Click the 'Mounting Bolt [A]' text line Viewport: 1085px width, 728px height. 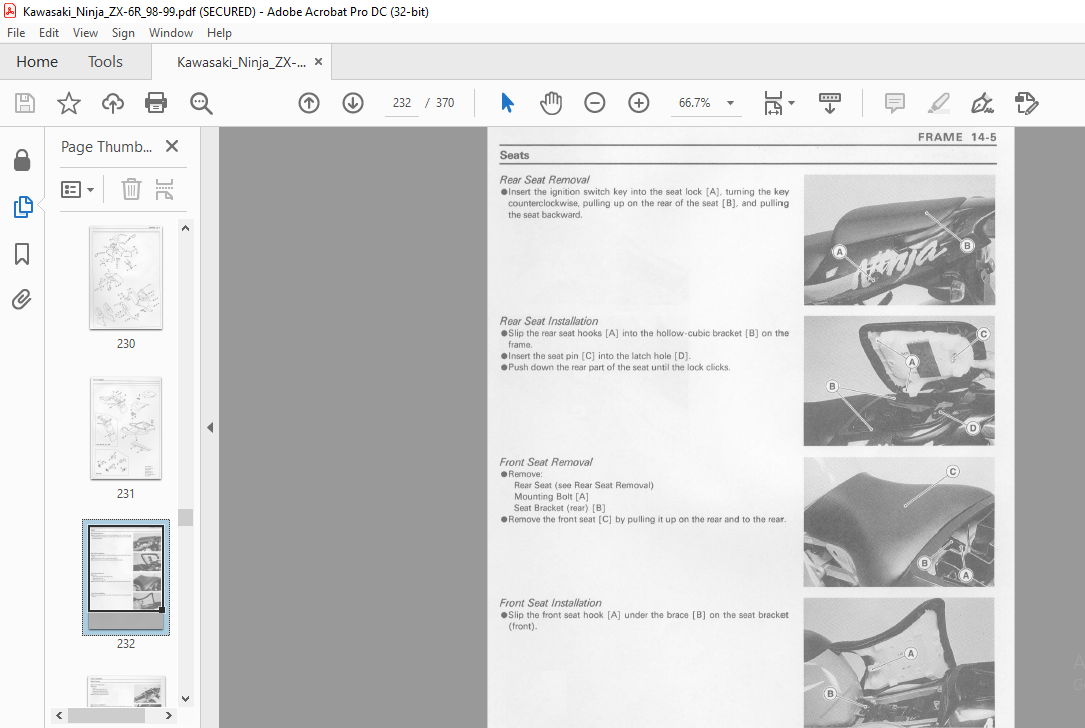[x=551, y=496]
